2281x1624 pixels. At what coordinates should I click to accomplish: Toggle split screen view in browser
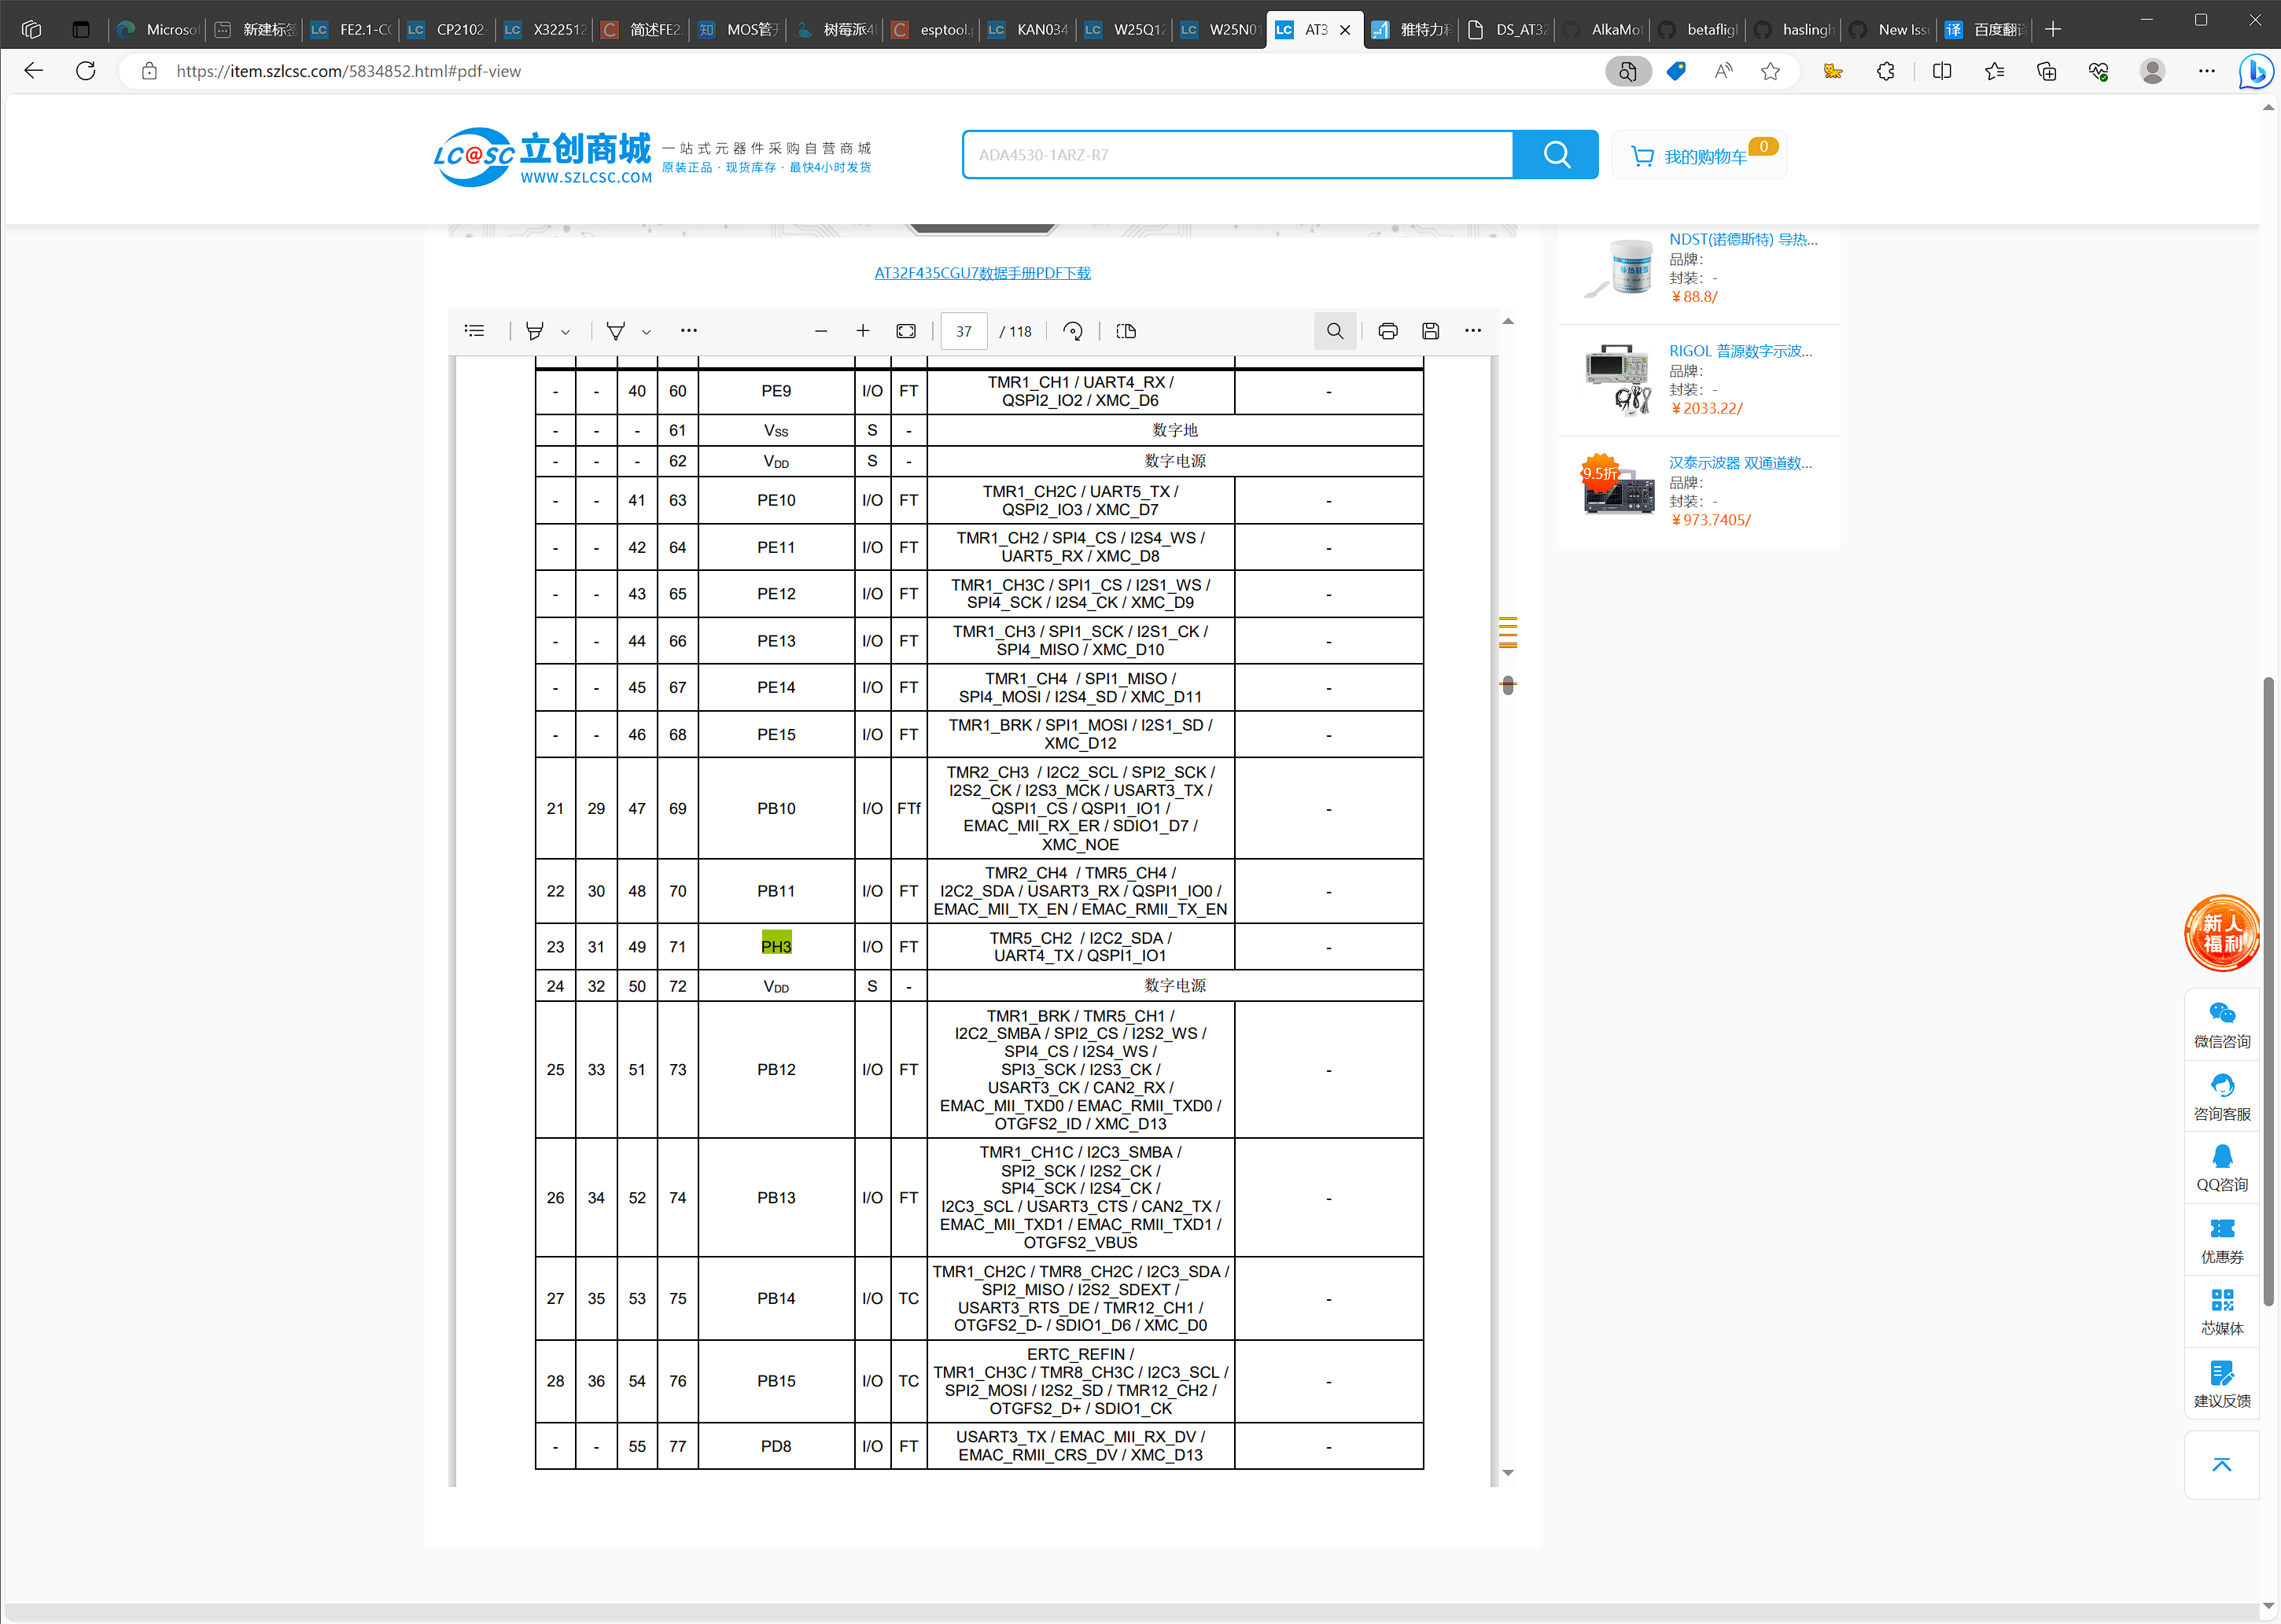(x=1941, y=71)
